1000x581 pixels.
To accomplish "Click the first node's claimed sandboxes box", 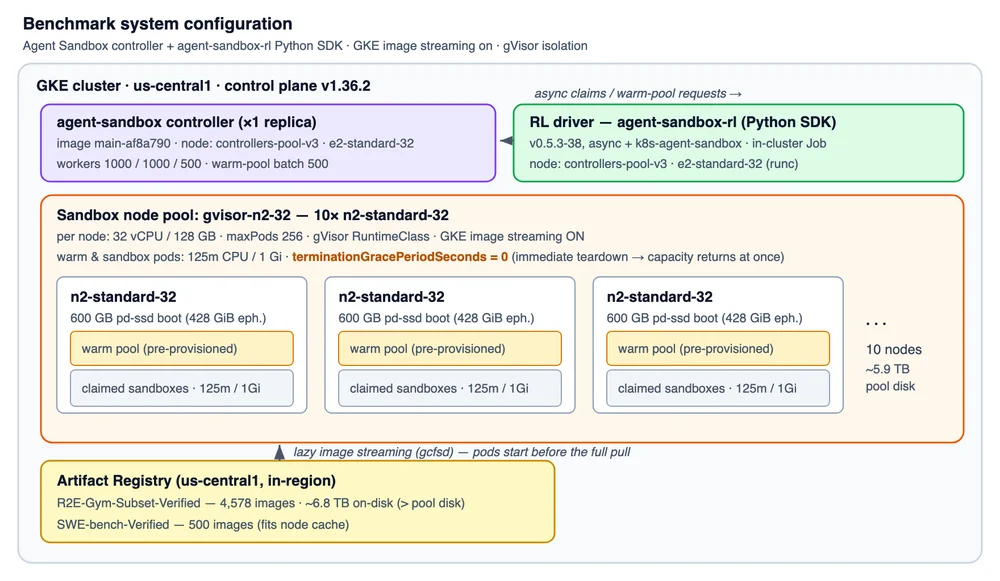I will pos(182,388).
